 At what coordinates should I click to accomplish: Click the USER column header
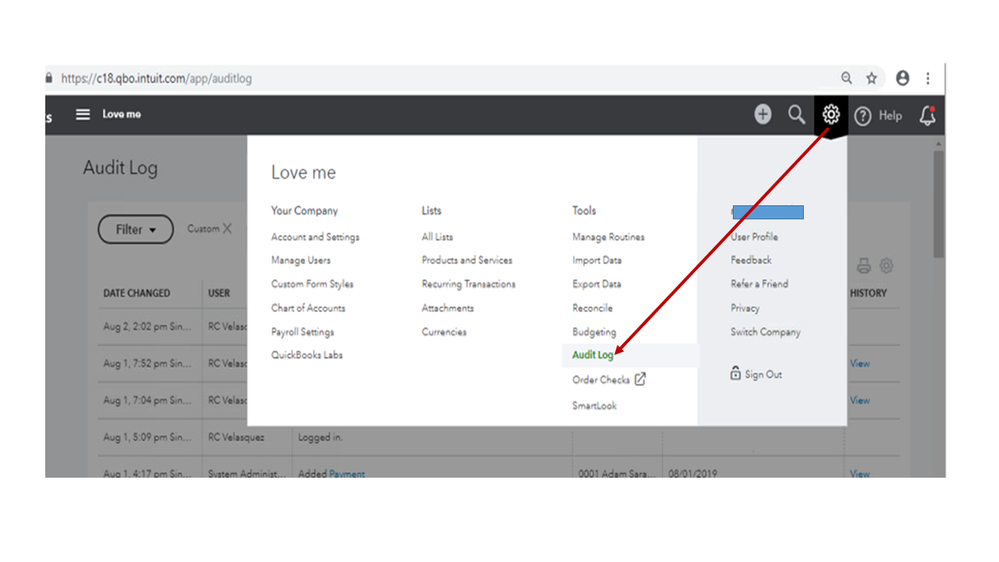pos(219,293)
